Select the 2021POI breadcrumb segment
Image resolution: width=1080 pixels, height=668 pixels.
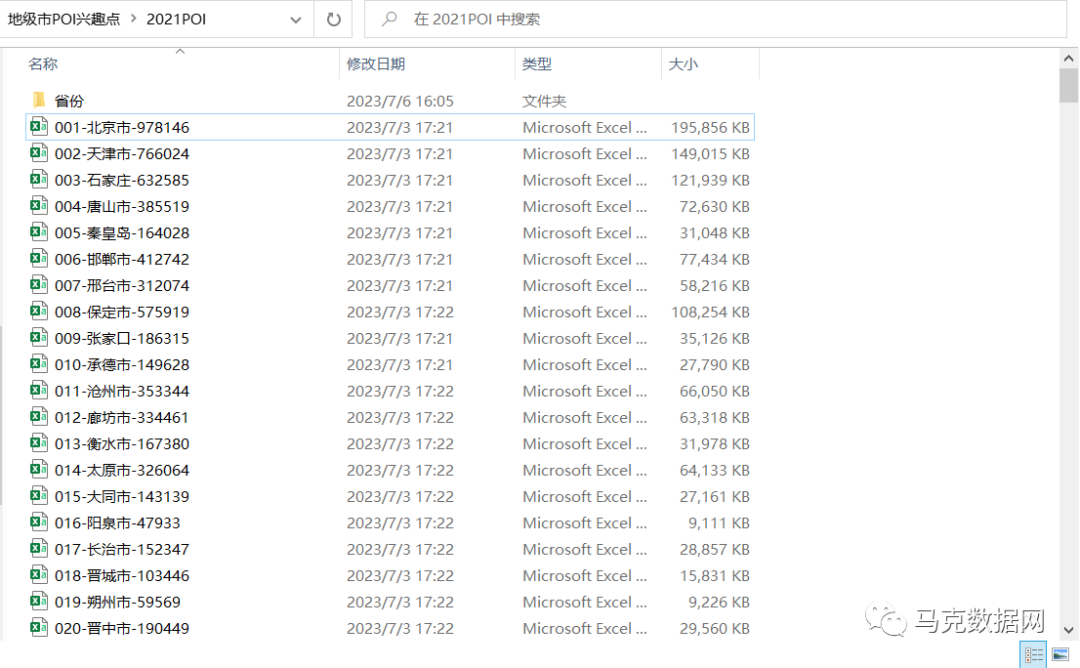click(x=176, y=19)
